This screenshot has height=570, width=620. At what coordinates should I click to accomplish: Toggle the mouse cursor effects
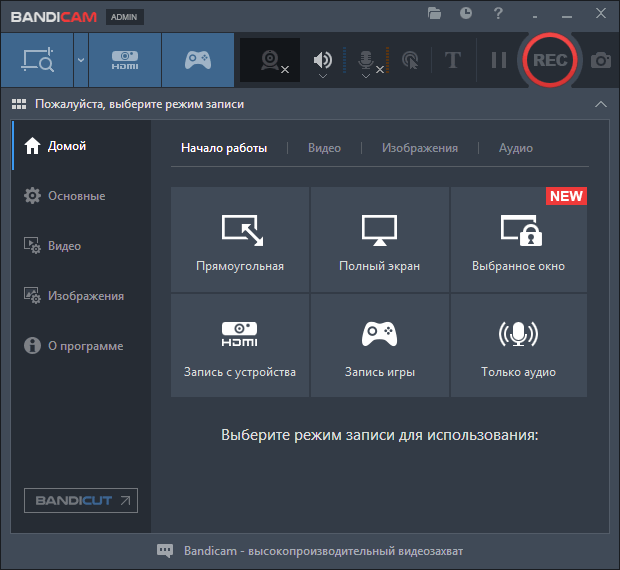410,60
